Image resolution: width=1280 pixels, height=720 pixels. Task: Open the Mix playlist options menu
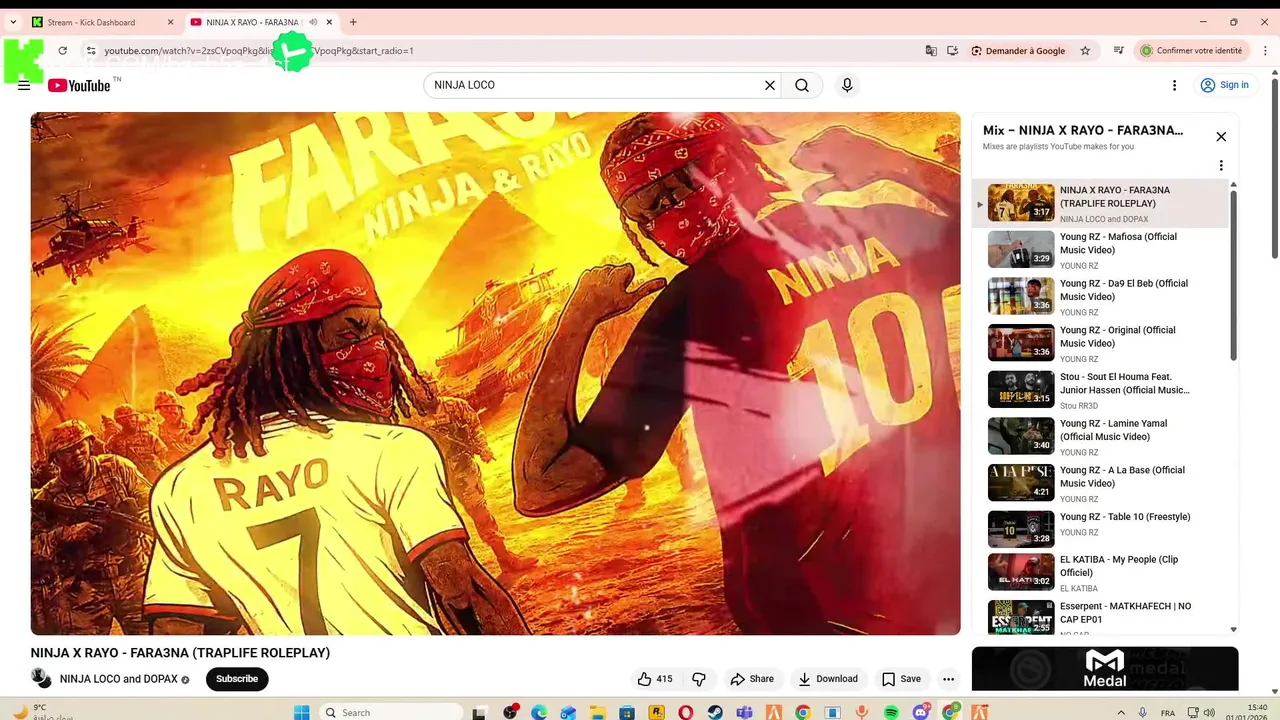1221,166
